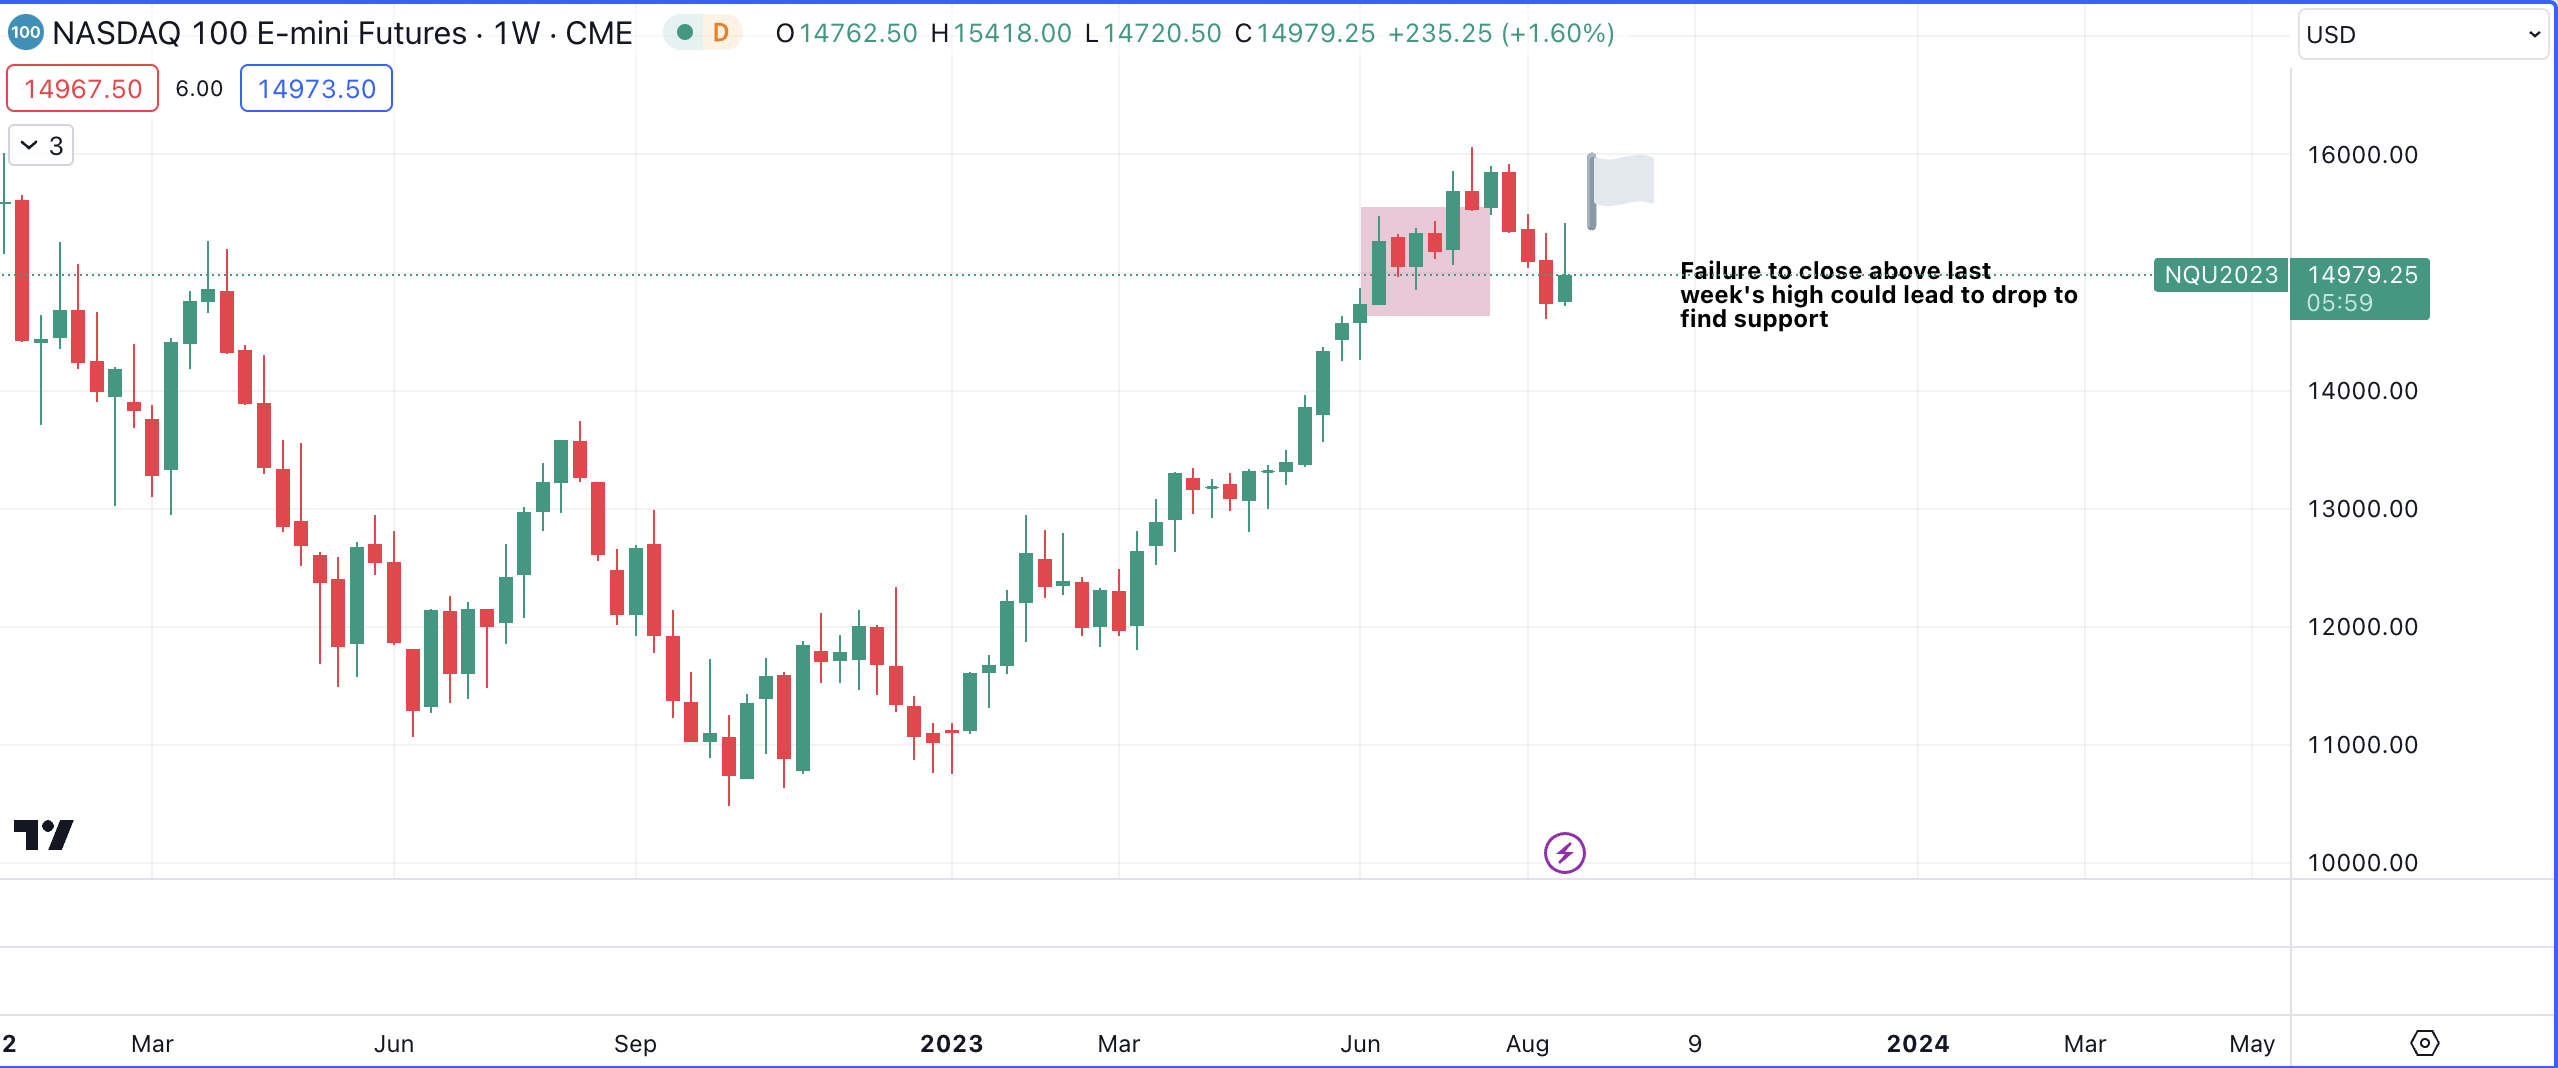This screenshot has height=1068, width=2558.
Task: Open chart settings gear icon at bottom right
Action: (x=2424, y=1043)
